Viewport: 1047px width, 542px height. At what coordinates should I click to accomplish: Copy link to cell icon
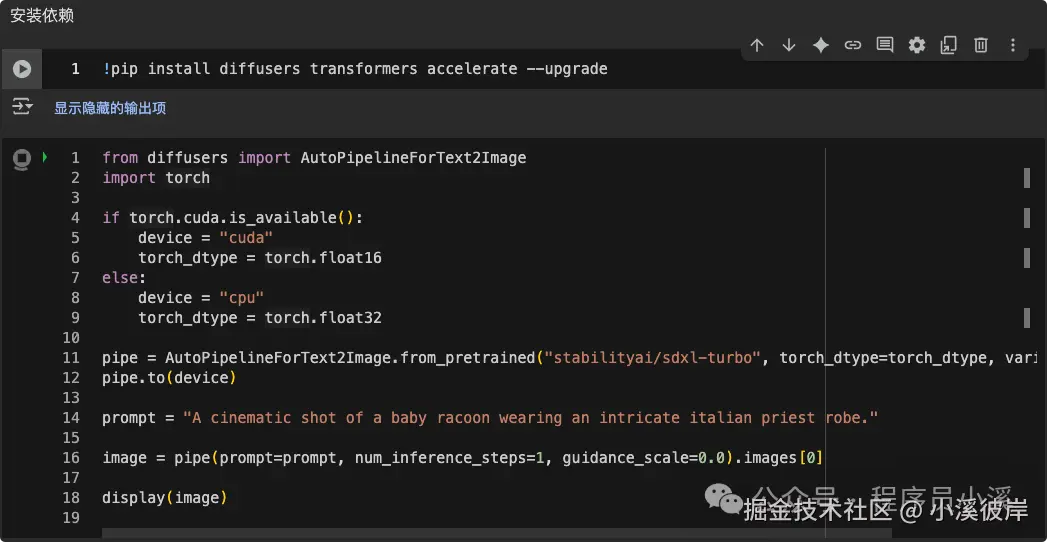[x=853, y=45]
